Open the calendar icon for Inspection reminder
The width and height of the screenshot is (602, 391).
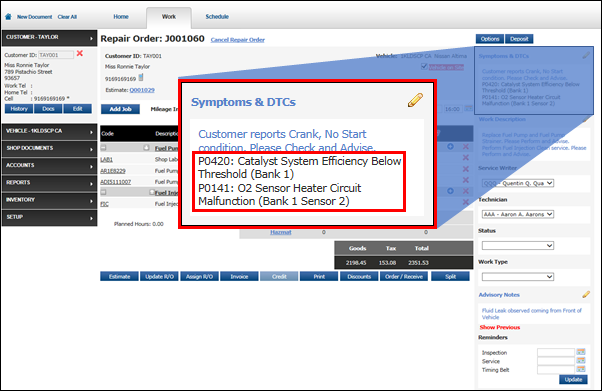pos(581,352)
